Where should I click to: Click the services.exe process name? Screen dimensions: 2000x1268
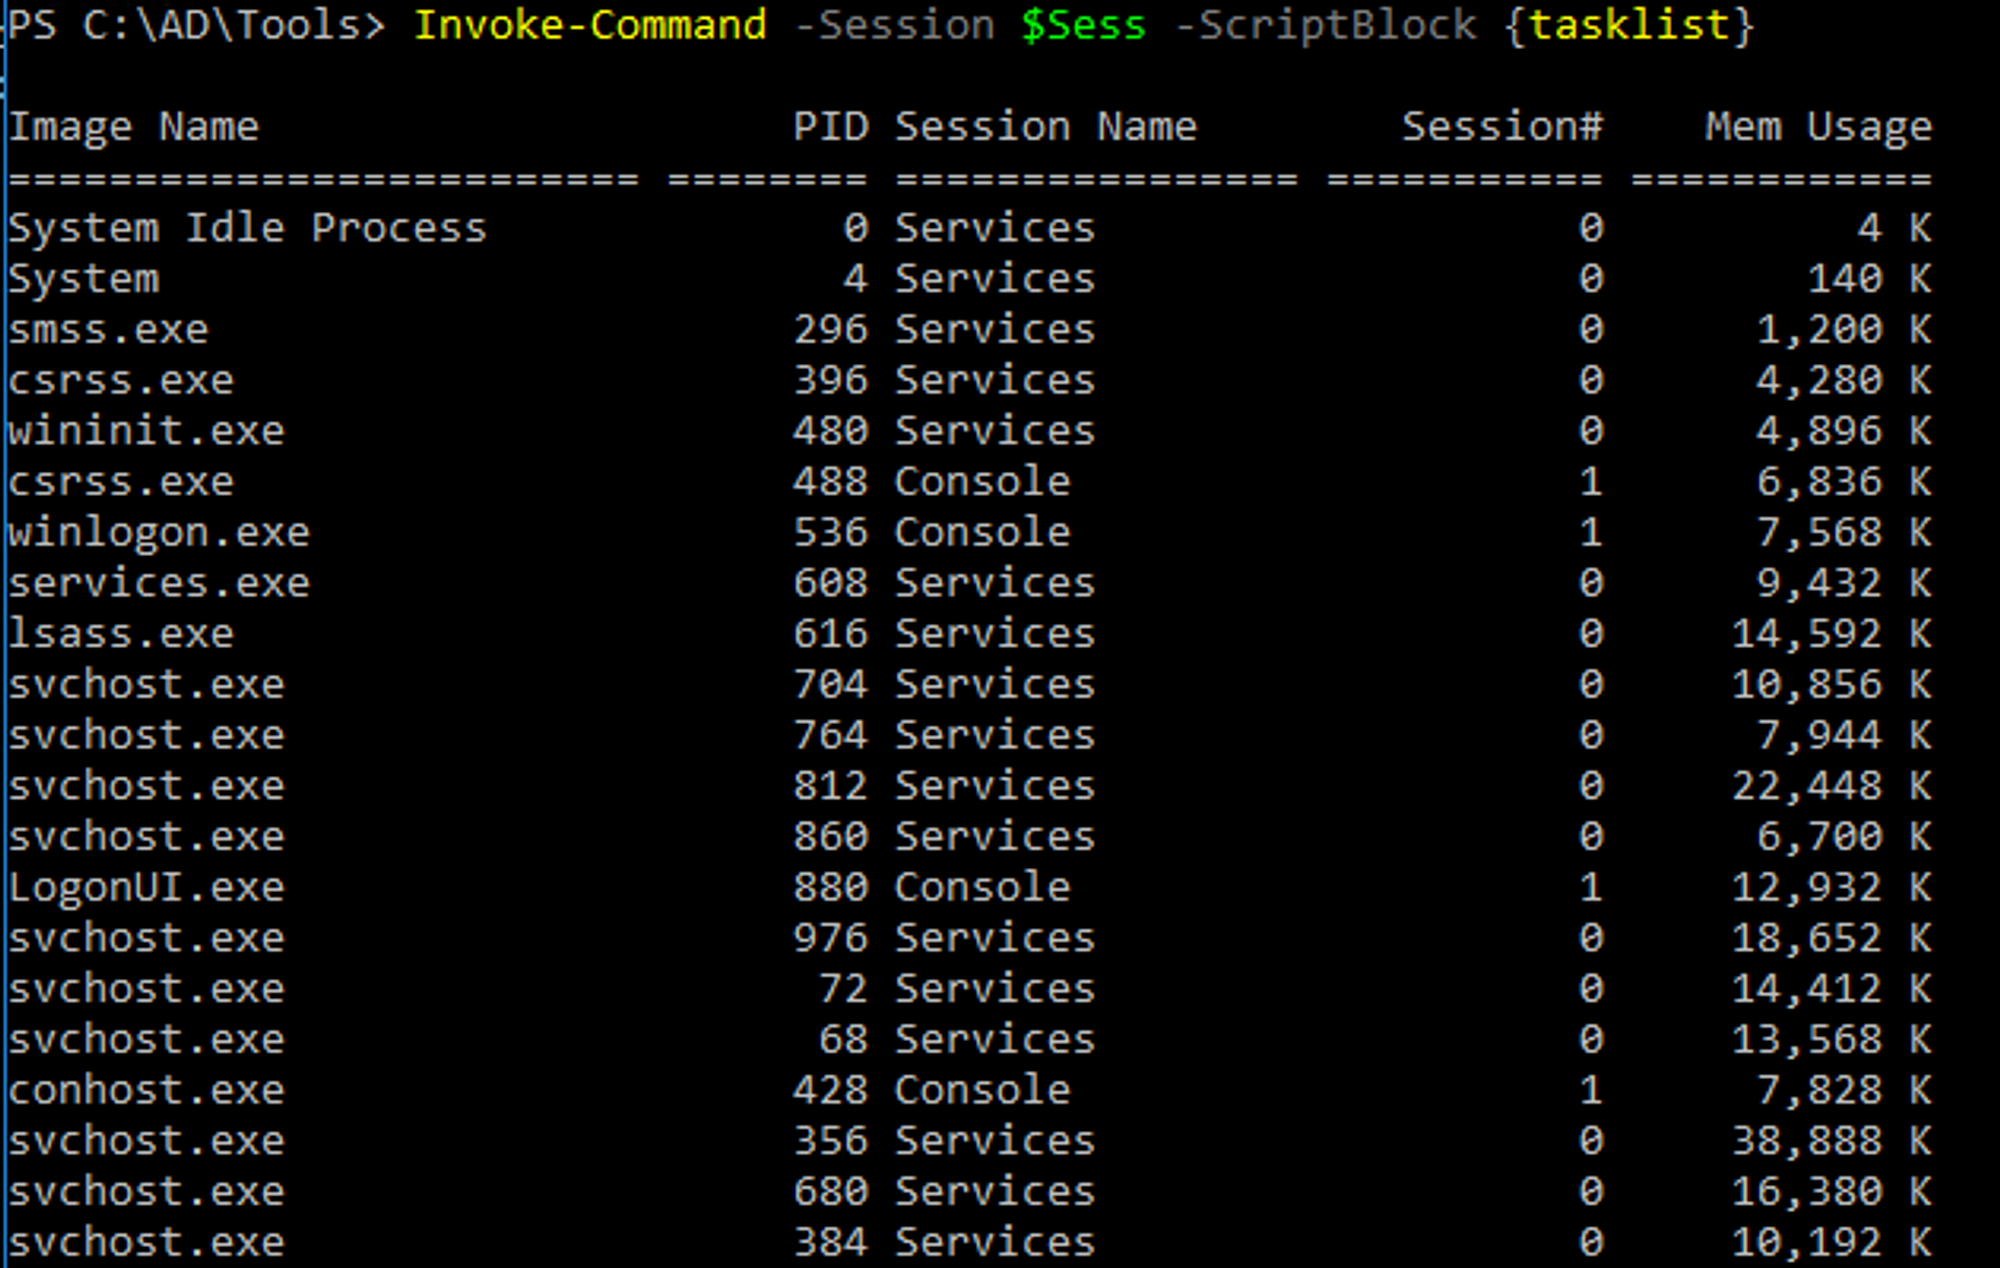(x=159, y=583)
